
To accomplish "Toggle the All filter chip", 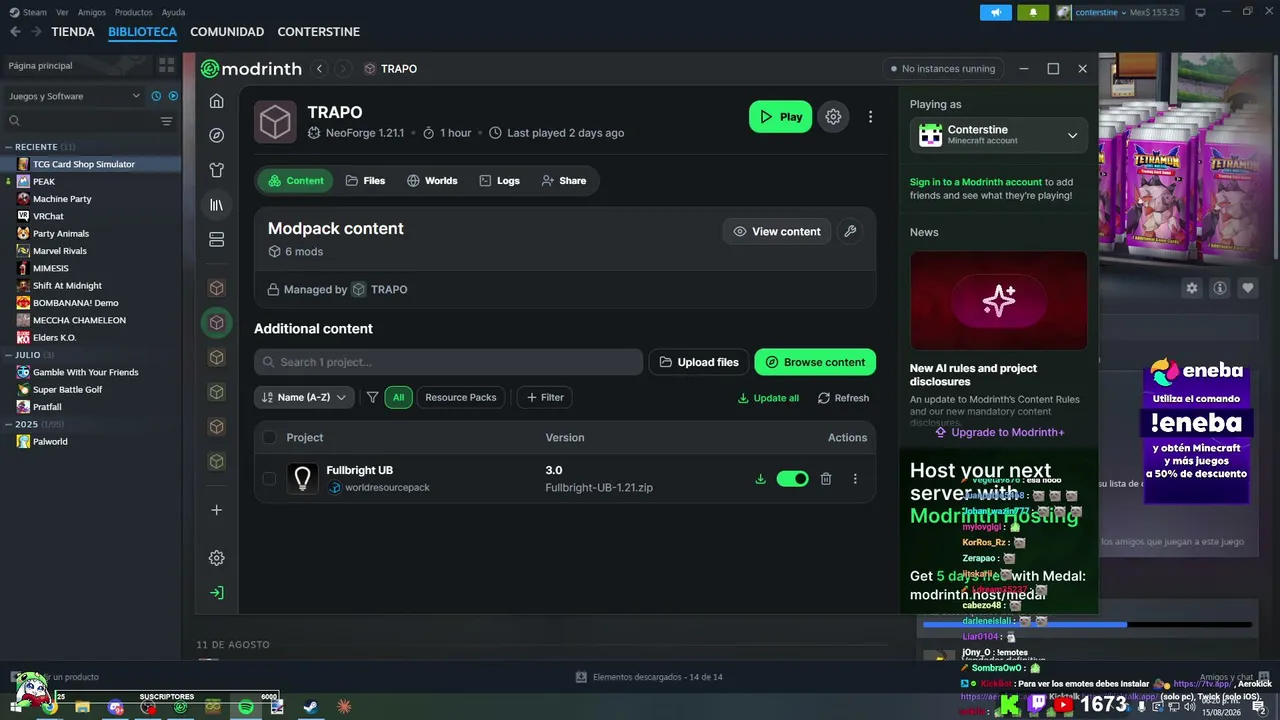I will [x=398, y=398].
